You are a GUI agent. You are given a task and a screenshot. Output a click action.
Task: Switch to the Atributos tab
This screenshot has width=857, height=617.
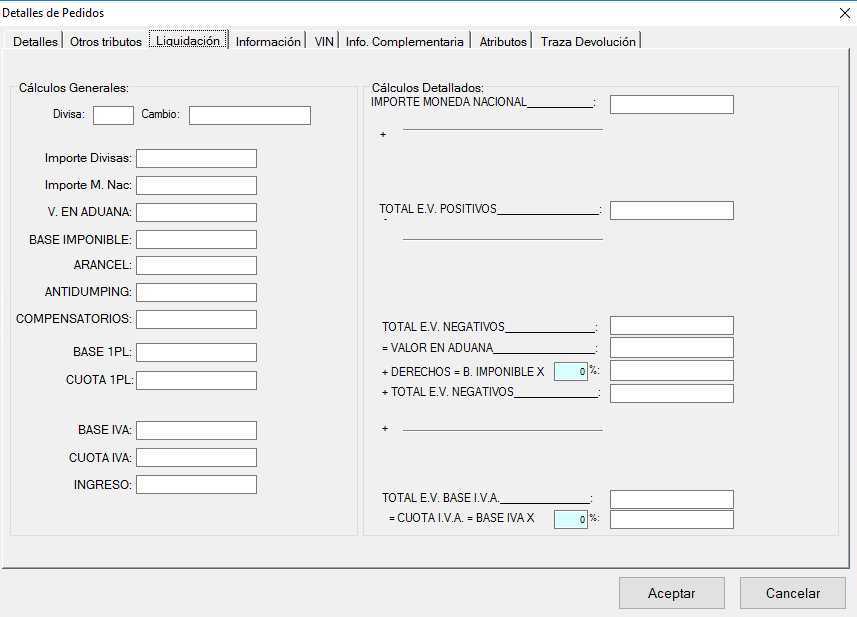click(503, 42)
